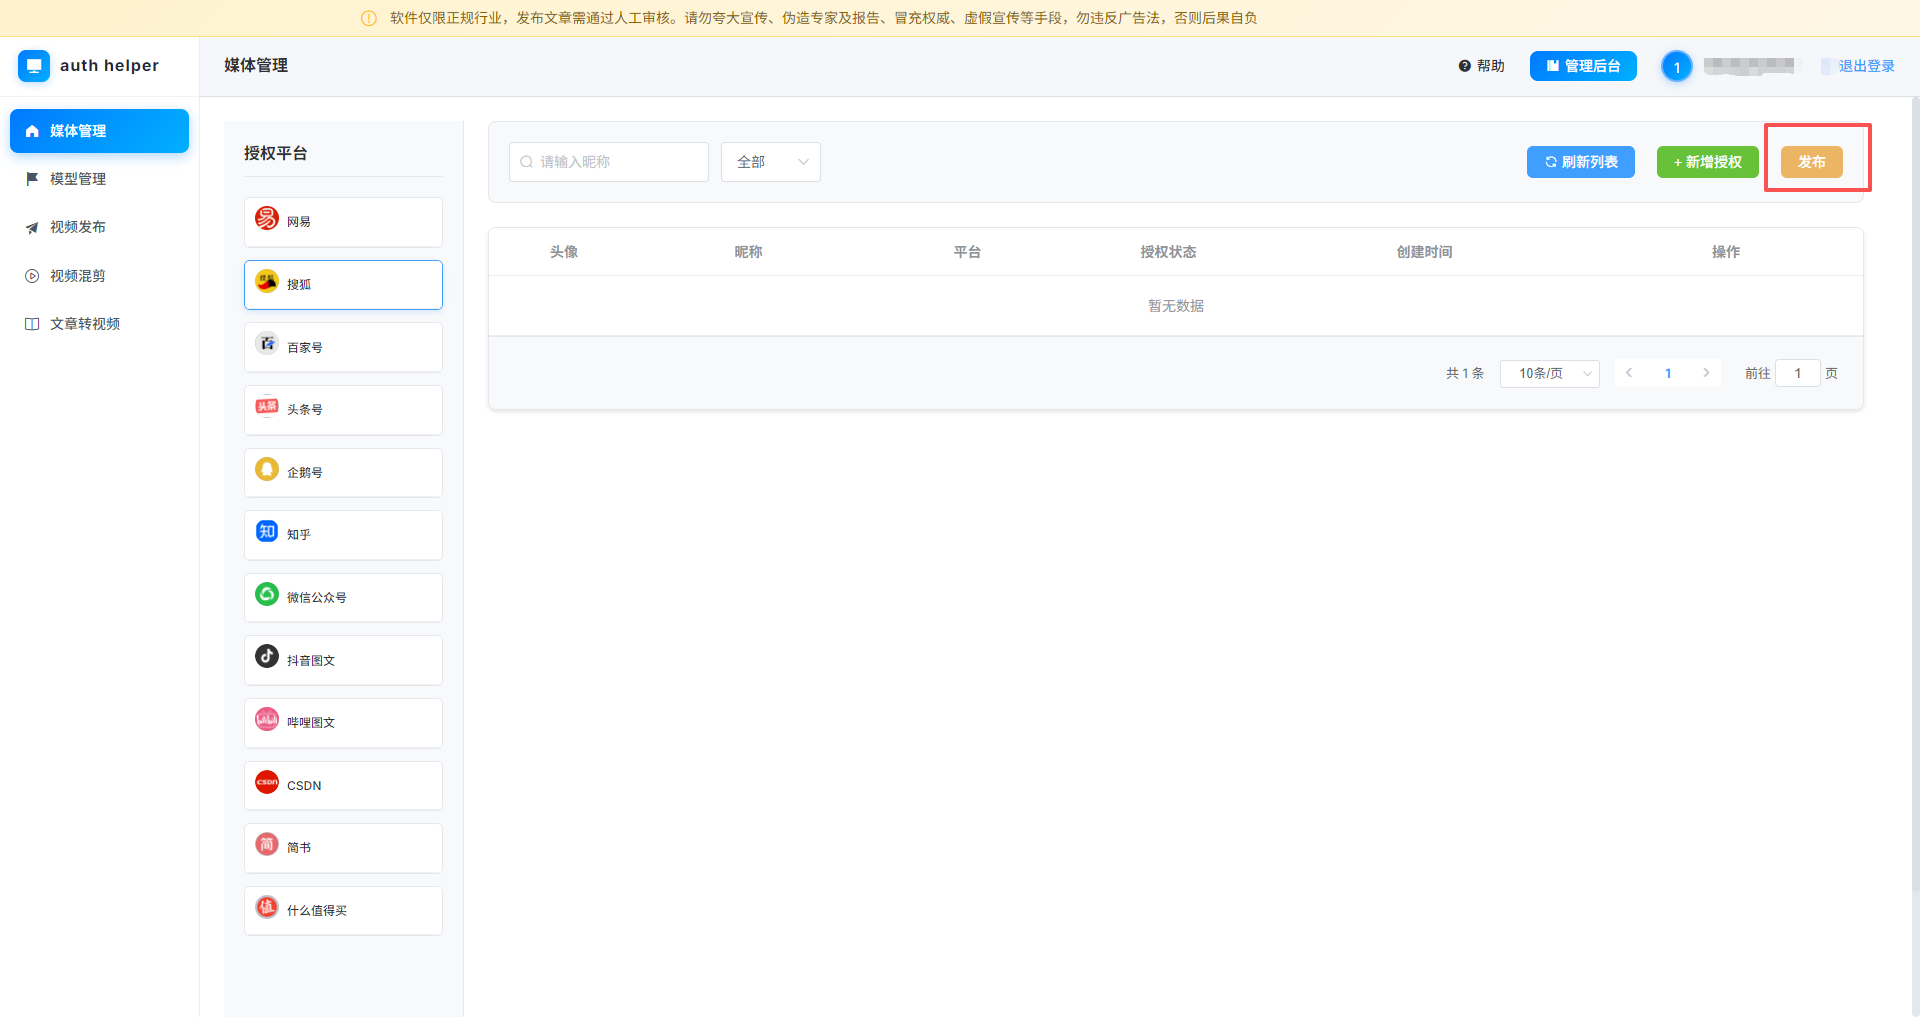
Task: Click the 昵称 column header
Action: (x=748, y=252)
